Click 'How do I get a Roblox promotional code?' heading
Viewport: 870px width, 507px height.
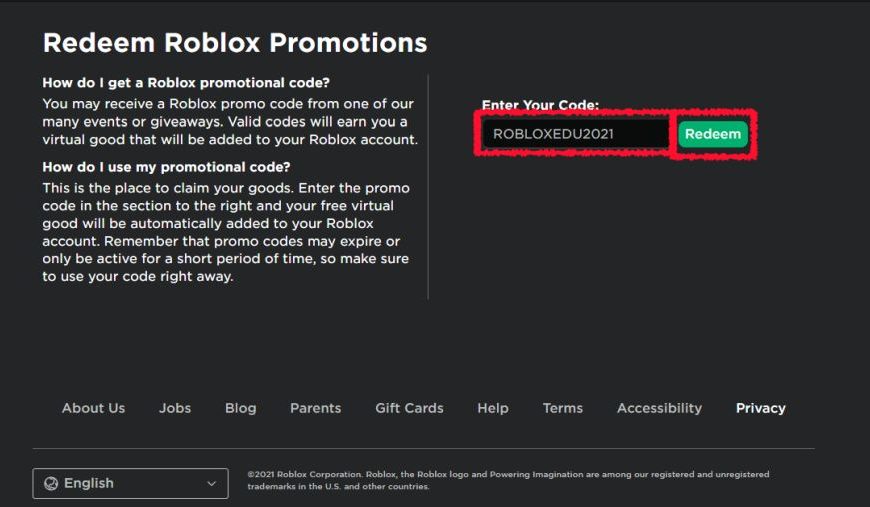pos(186,82)
